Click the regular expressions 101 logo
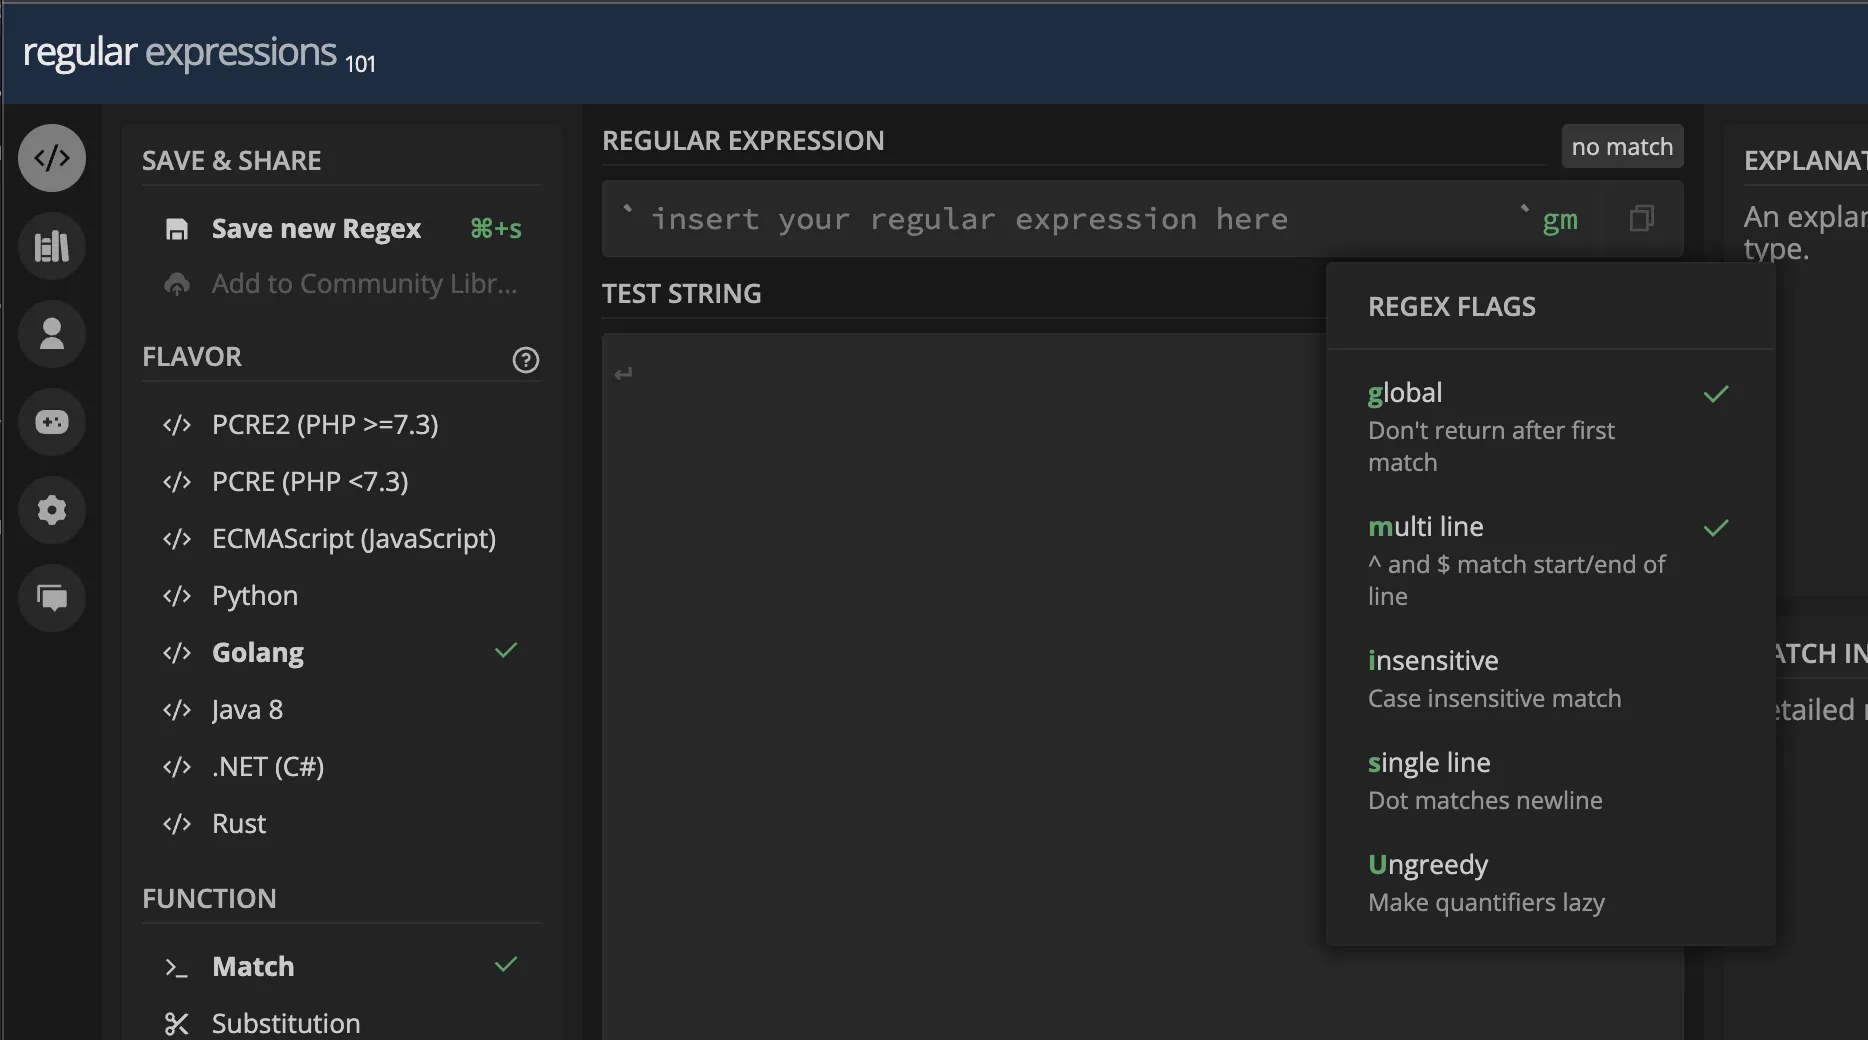The height and width of the screenshot is (1040, 1868). (x=199, y=53)
